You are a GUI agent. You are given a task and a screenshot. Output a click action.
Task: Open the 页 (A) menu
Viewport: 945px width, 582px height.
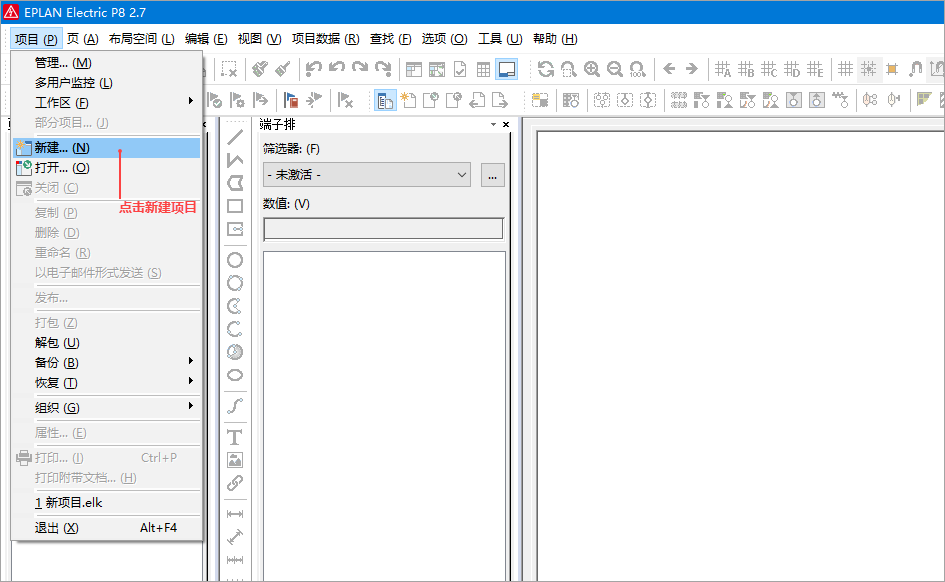coord(83,39)
